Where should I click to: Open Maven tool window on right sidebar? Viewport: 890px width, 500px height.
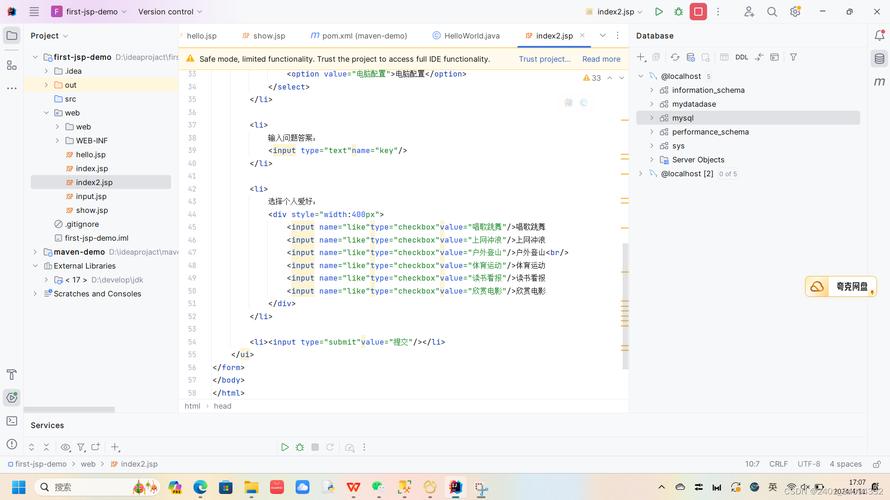click(x=879, y=82)
